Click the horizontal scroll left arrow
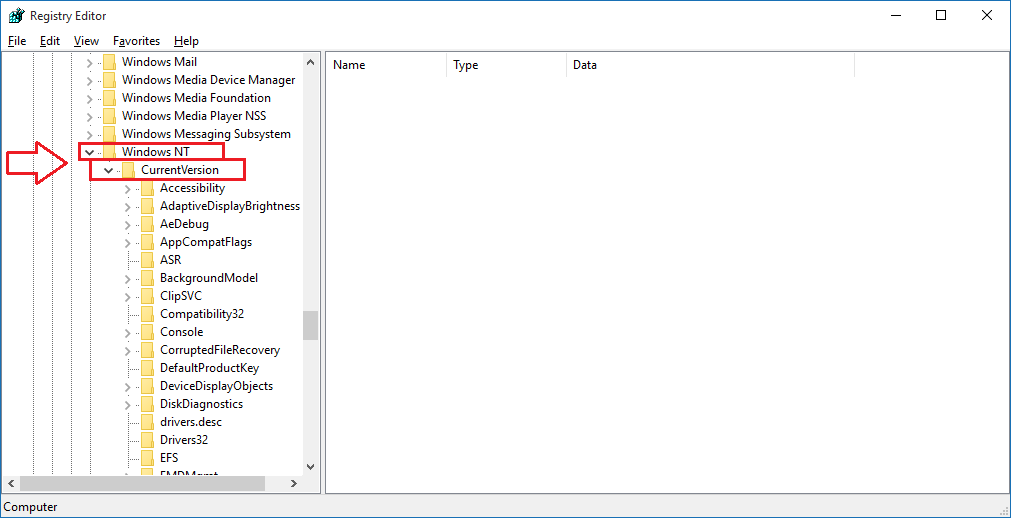1011x518 pixels. (x=11, y=483)
